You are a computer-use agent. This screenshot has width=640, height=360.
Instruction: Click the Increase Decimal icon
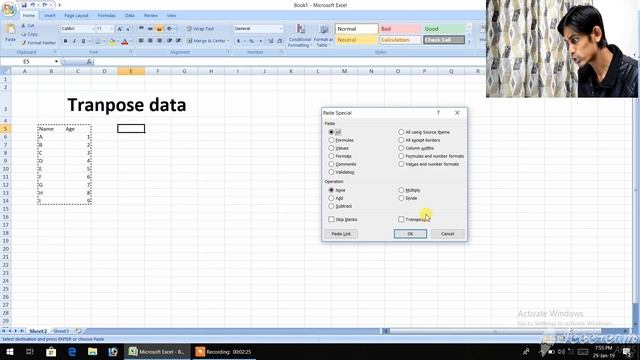(x=271, y=41)
